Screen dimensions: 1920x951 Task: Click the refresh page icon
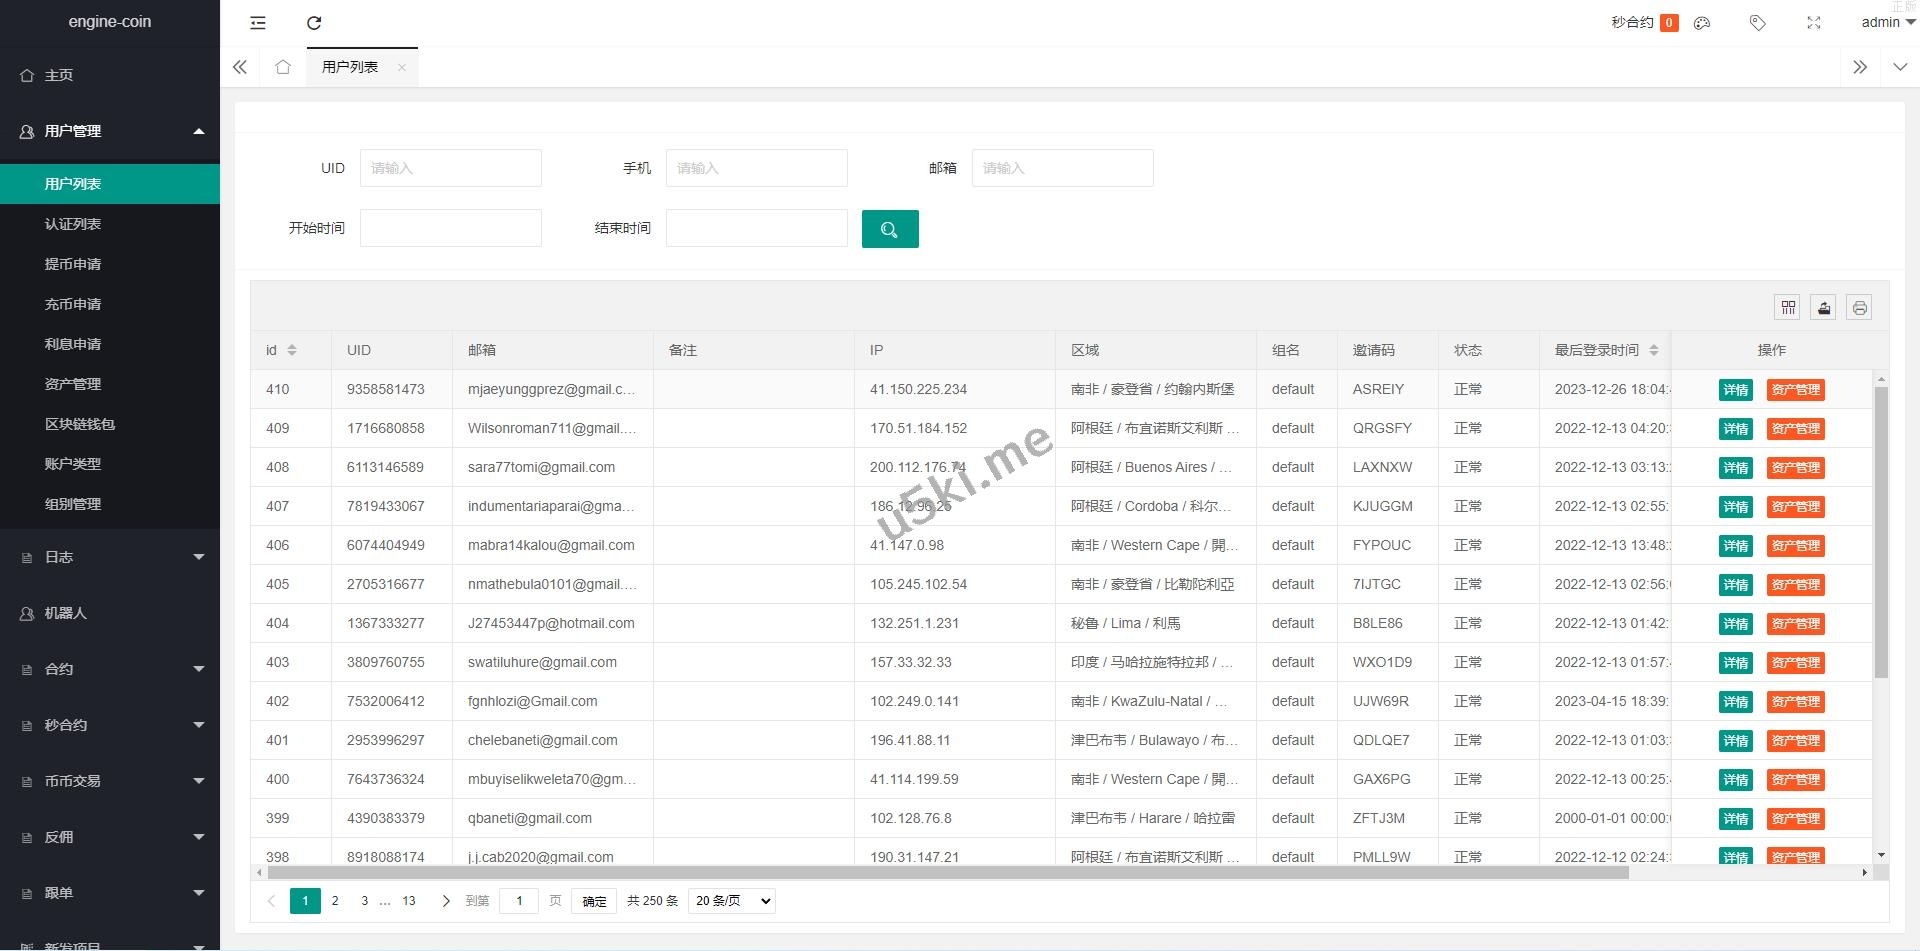click(x=314, y=23)
